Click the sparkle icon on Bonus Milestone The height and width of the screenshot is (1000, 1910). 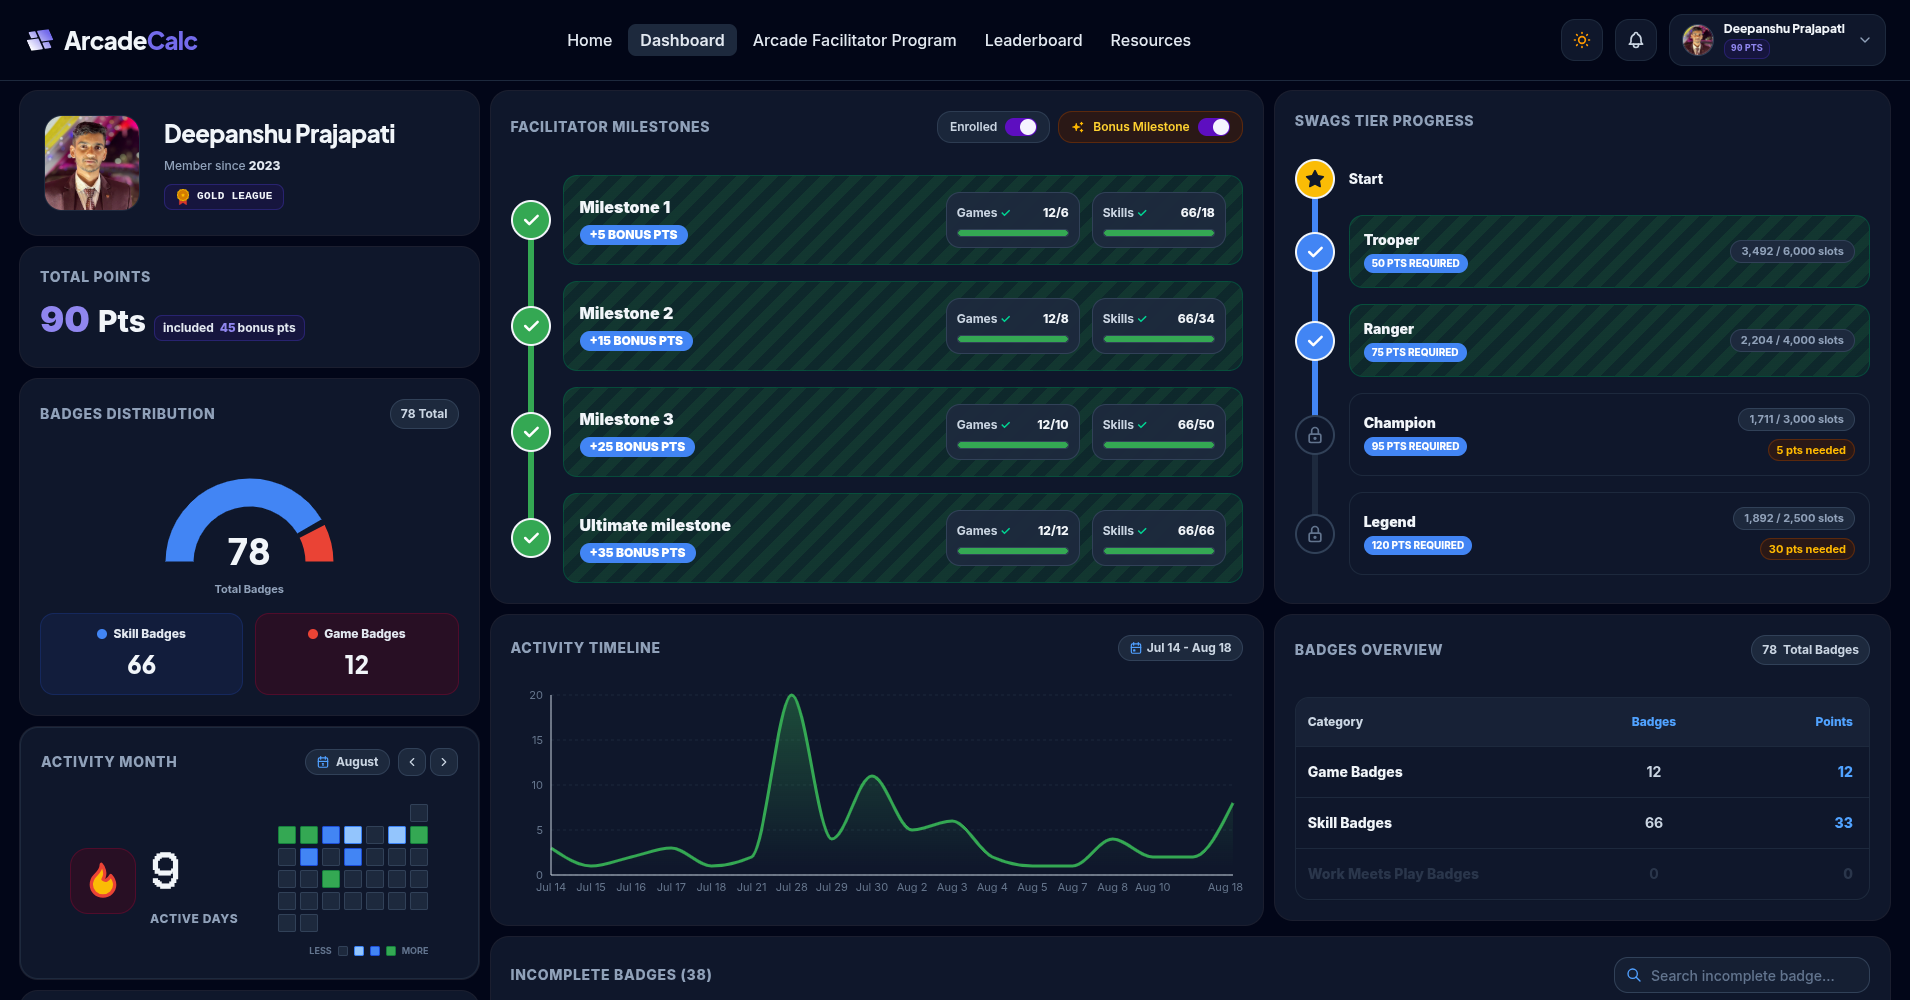(x=1078, y=127)
